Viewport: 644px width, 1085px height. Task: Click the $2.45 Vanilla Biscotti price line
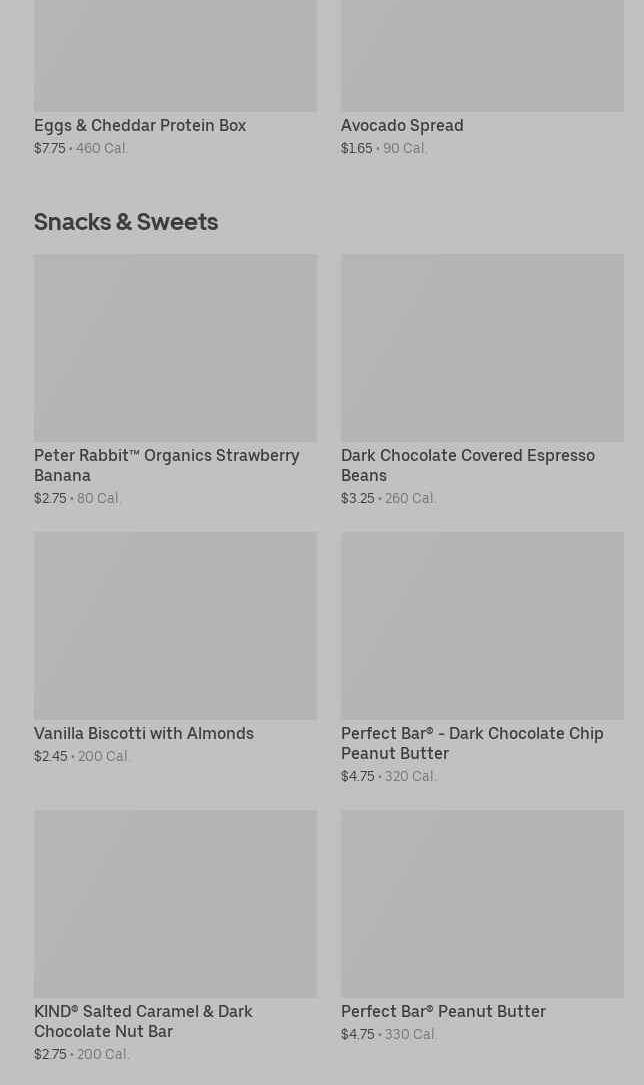[82, 756]
